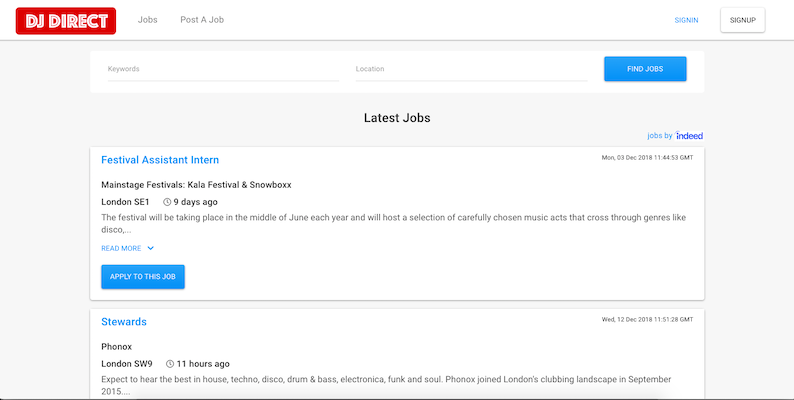The image size is (794, 400).
Task: Select the Phonox company name
Action: (116, 347)
